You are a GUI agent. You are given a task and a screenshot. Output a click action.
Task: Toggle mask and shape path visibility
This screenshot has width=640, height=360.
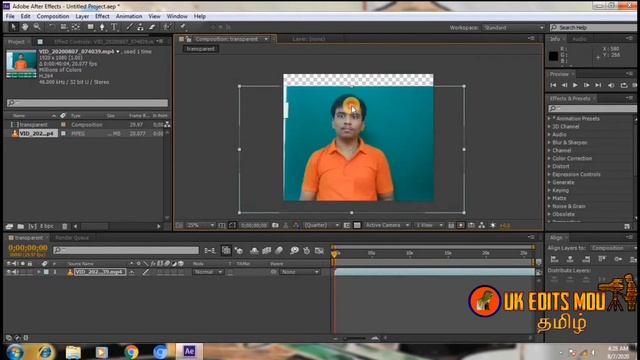(x=232, y=225)
